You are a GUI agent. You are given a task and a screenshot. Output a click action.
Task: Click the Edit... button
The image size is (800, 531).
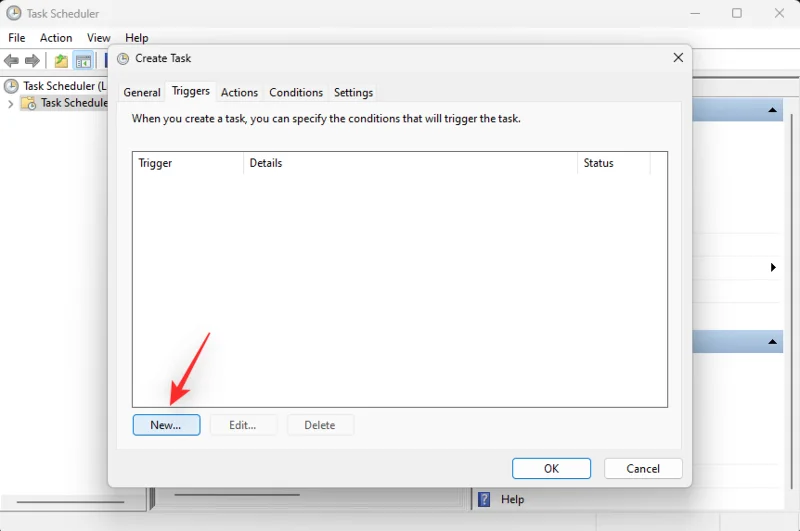[x=243, y=425]
